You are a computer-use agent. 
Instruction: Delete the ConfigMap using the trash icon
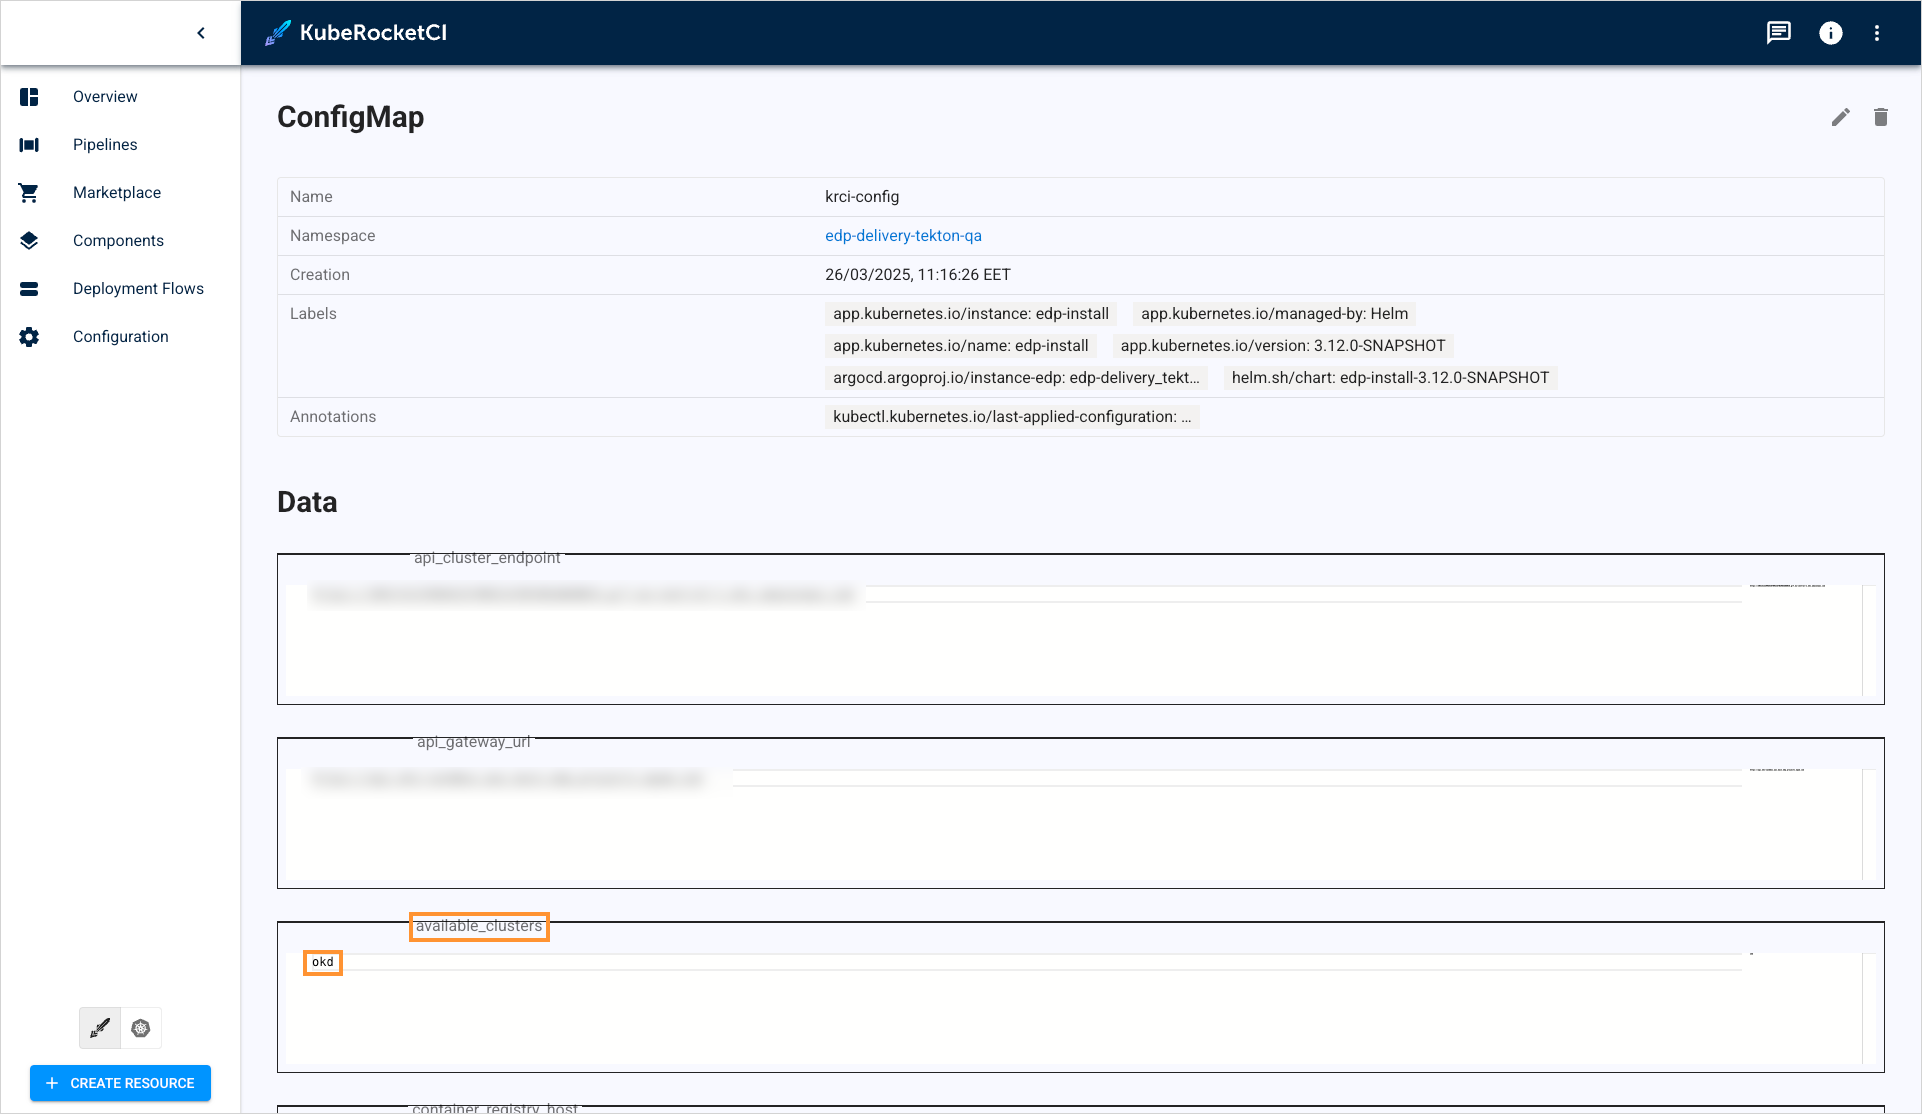(1881, 117)
